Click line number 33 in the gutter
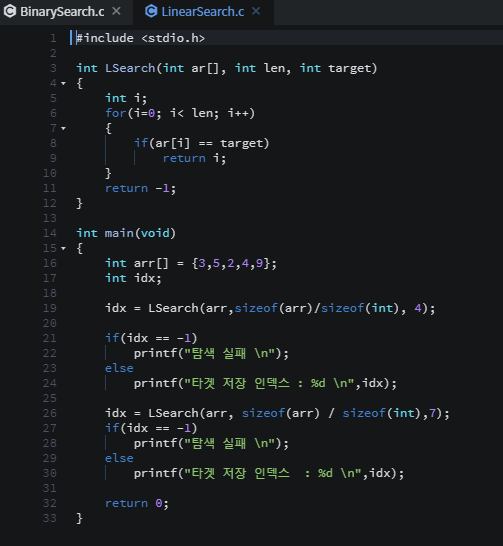The height and width of the screenshot is (546, 503). pyautogui.click(x=50, y=518)
